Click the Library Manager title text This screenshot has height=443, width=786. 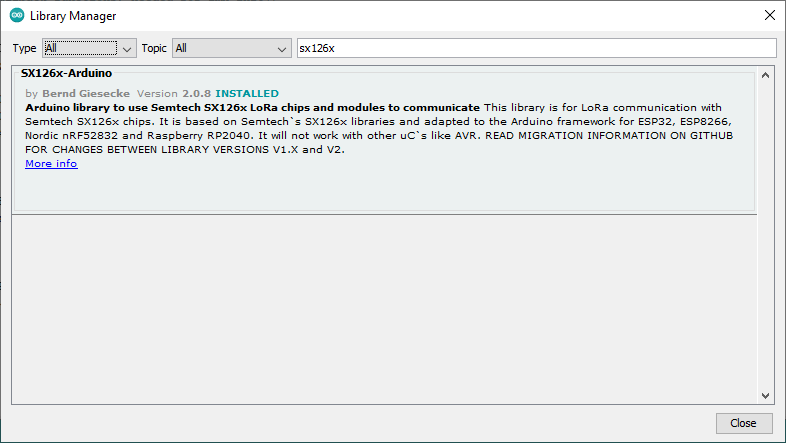coord(73,16)
